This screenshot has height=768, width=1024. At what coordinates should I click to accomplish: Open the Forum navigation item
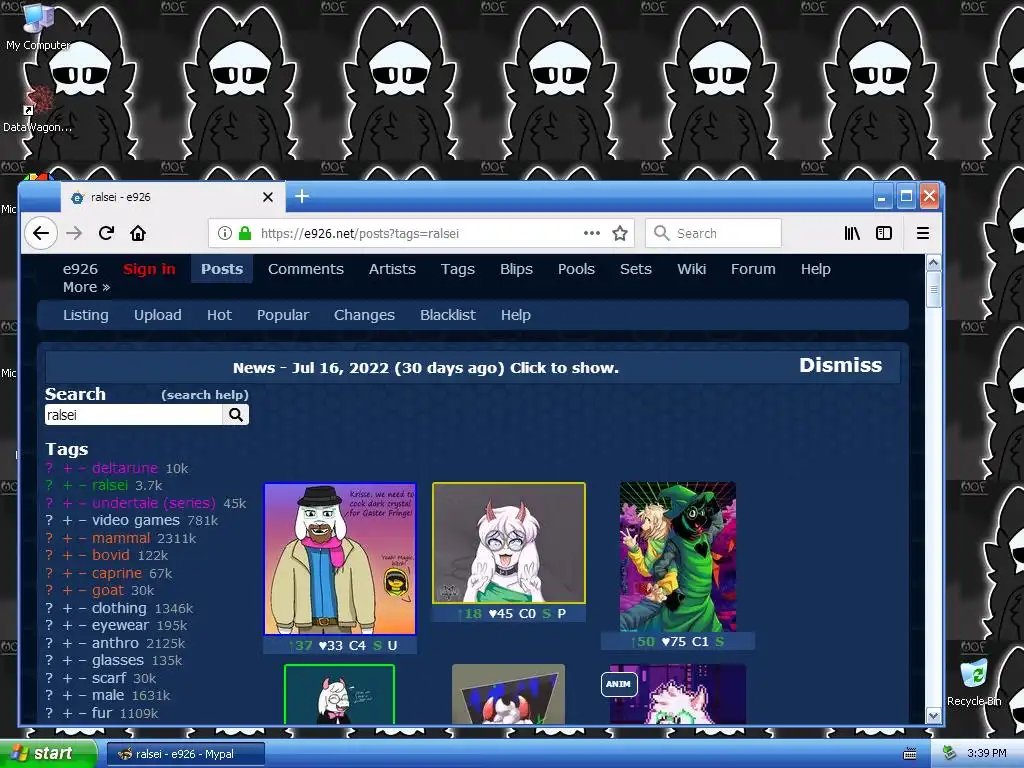click(753, 269)
